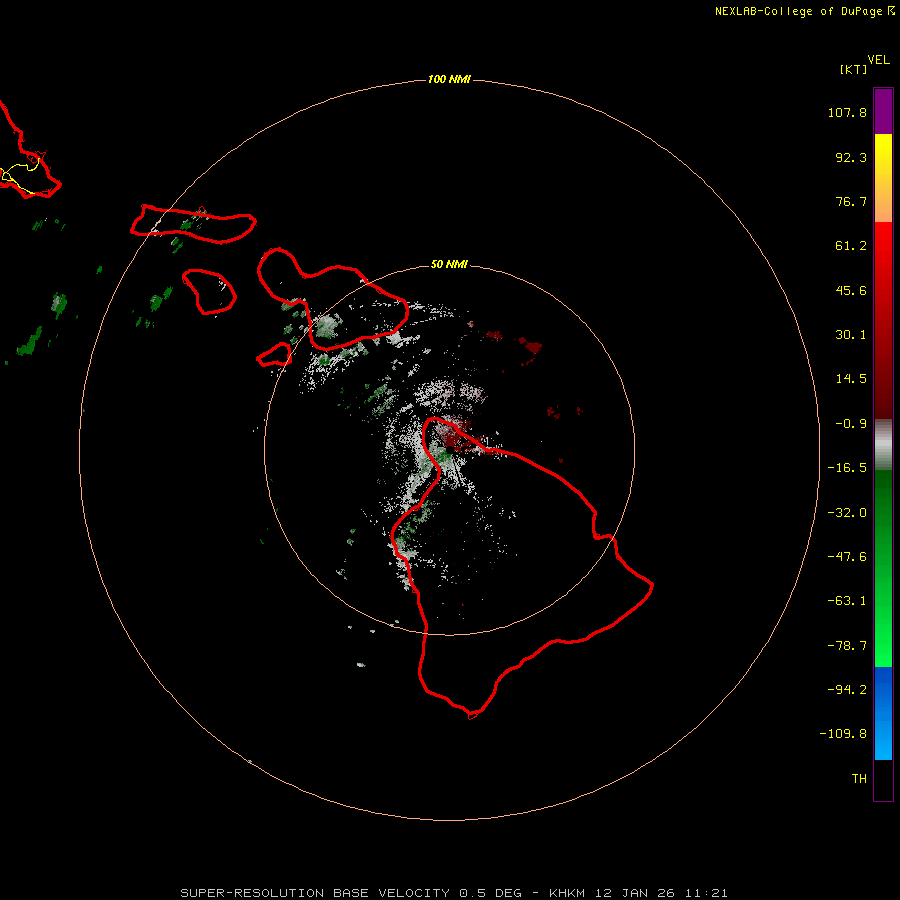900x900 pixels.
Task: Click the 14.5 legend value
Action: point(851,379)
